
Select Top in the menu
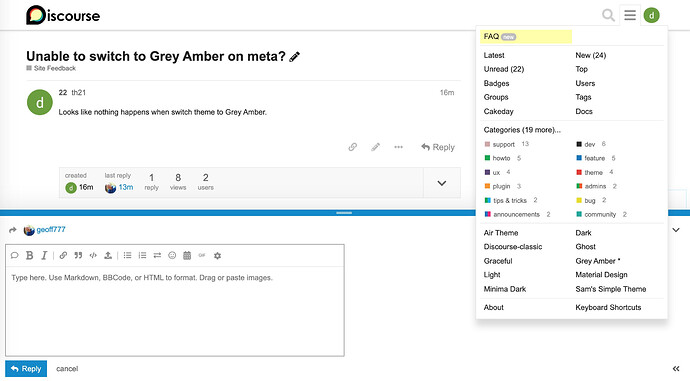click(x=581, y=69)
